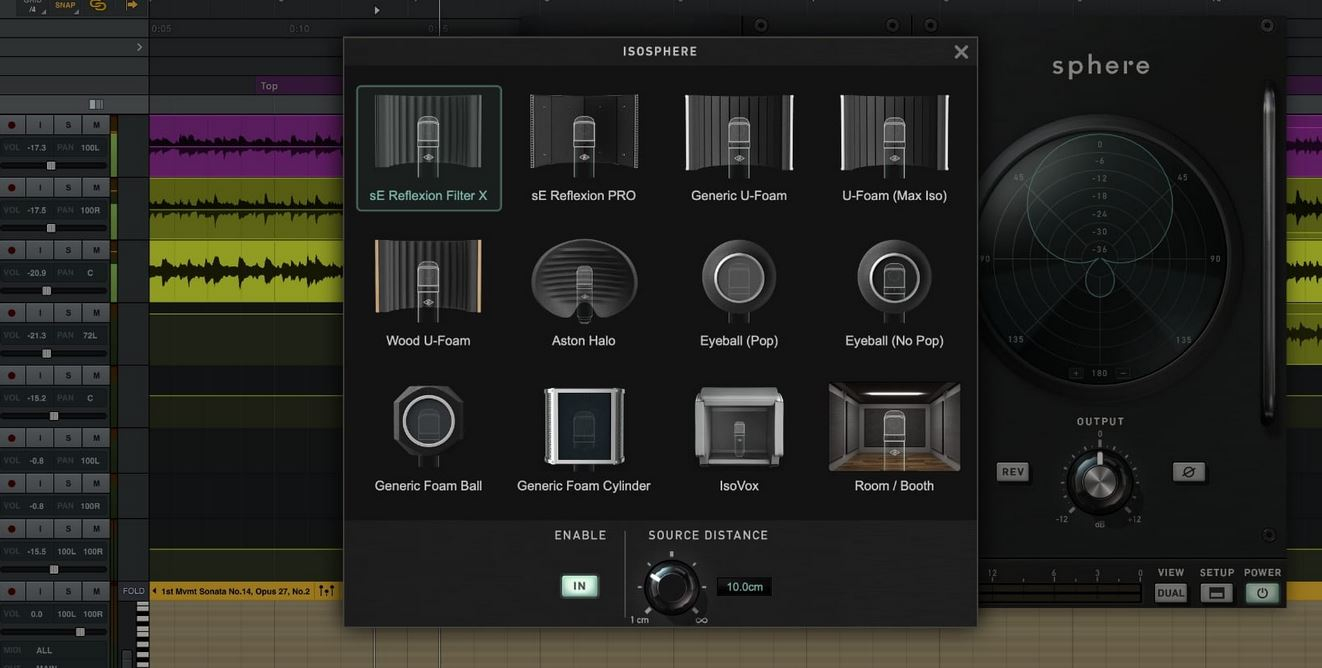This screenshot has height=668, width=1322.
Task: Click the Sphere OUTPUT gain knob
Action: 1100,483
